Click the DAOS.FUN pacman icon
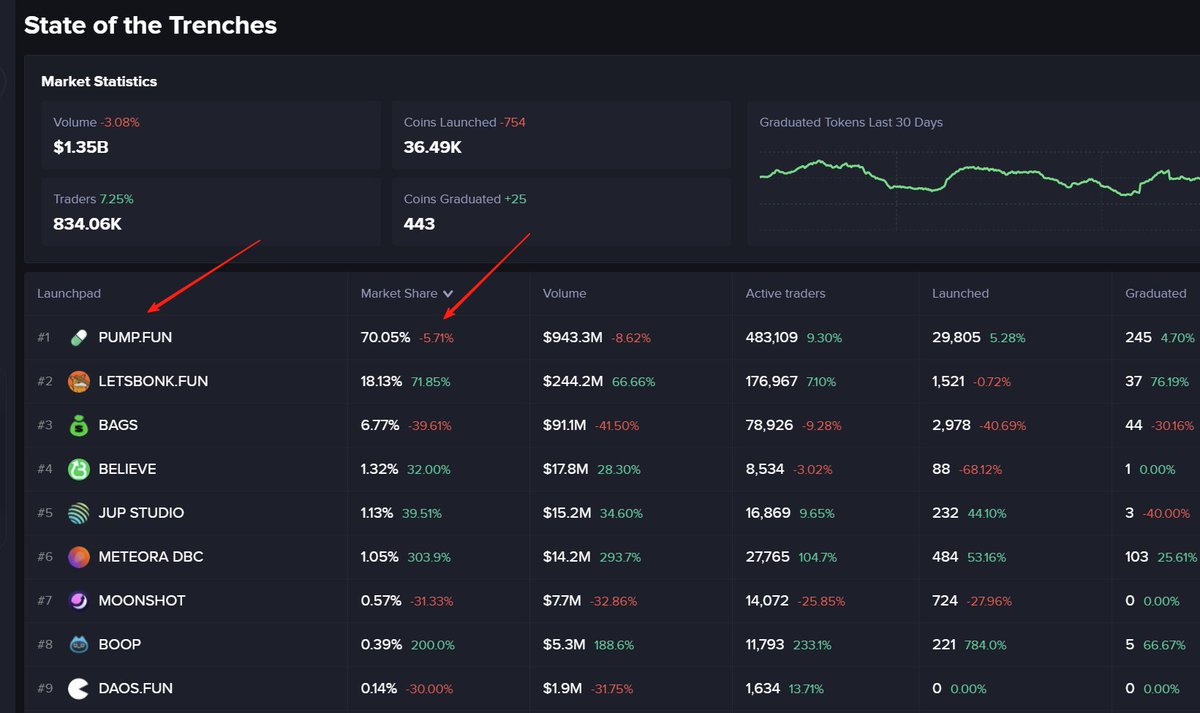The height and width of the screenshot is (713, 1200). click(79, 689)
